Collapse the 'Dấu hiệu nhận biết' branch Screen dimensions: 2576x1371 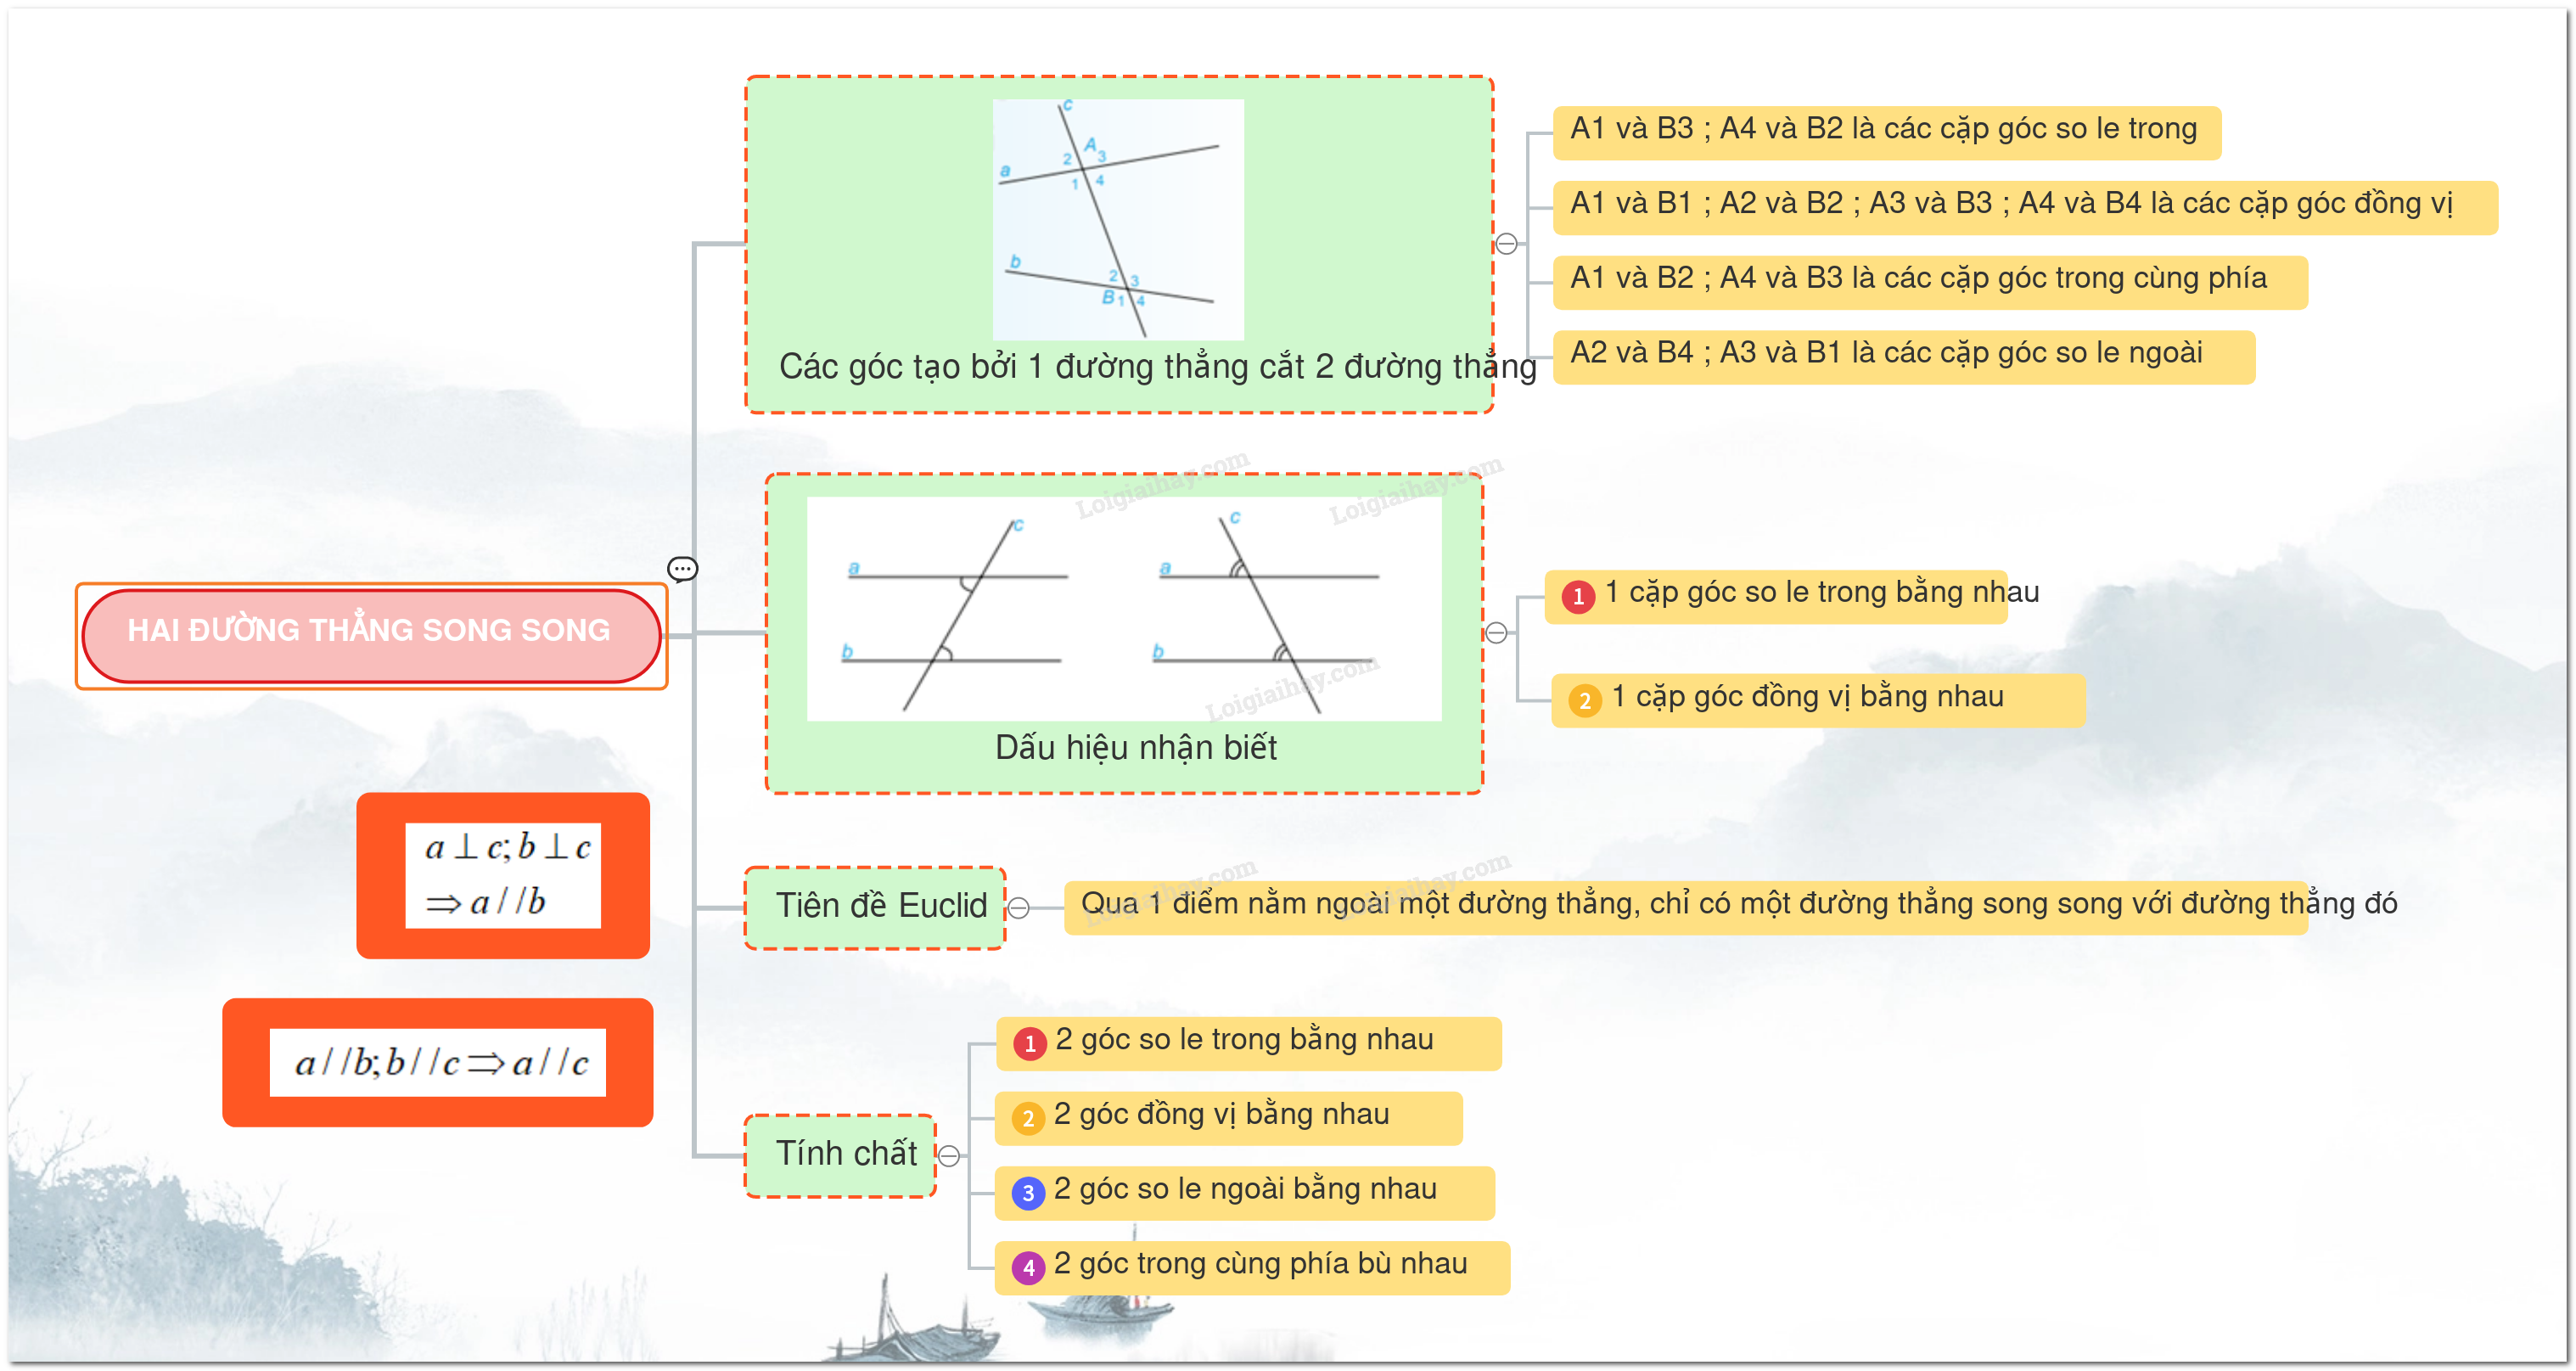point(1496,633)
